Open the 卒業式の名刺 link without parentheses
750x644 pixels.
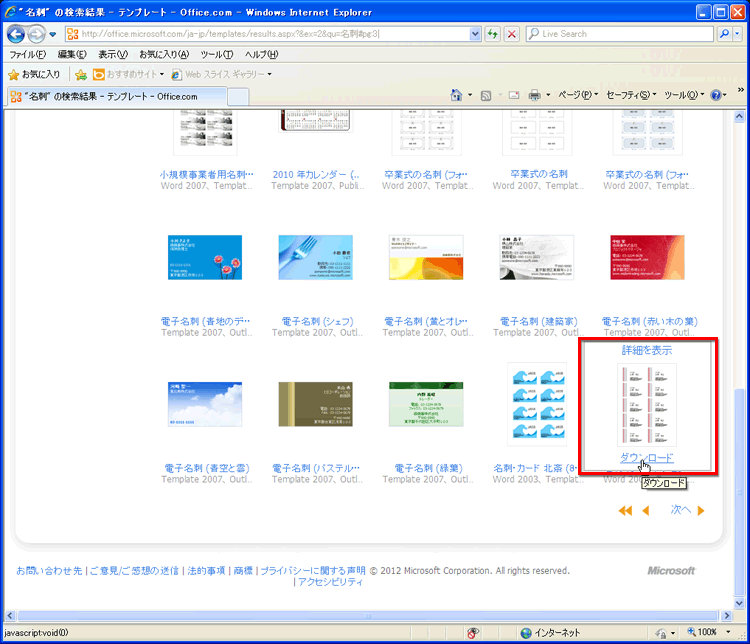pyautogui.click(x=539, y=174)
